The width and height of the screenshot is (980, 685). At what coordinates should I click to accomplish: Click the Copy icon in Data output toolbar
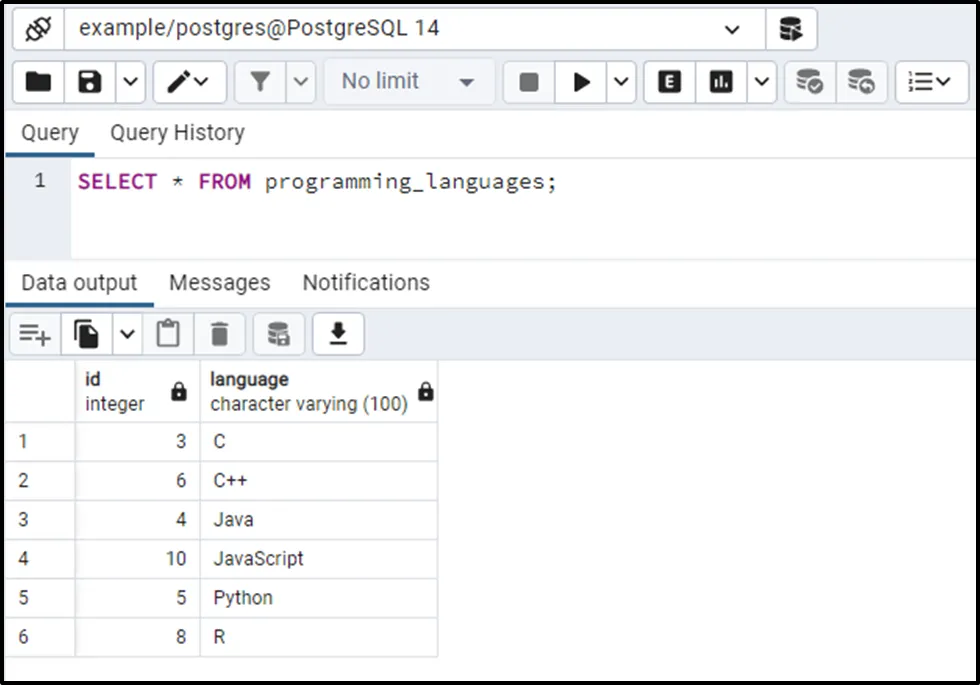pyautogui.click(x=88, y=334)
